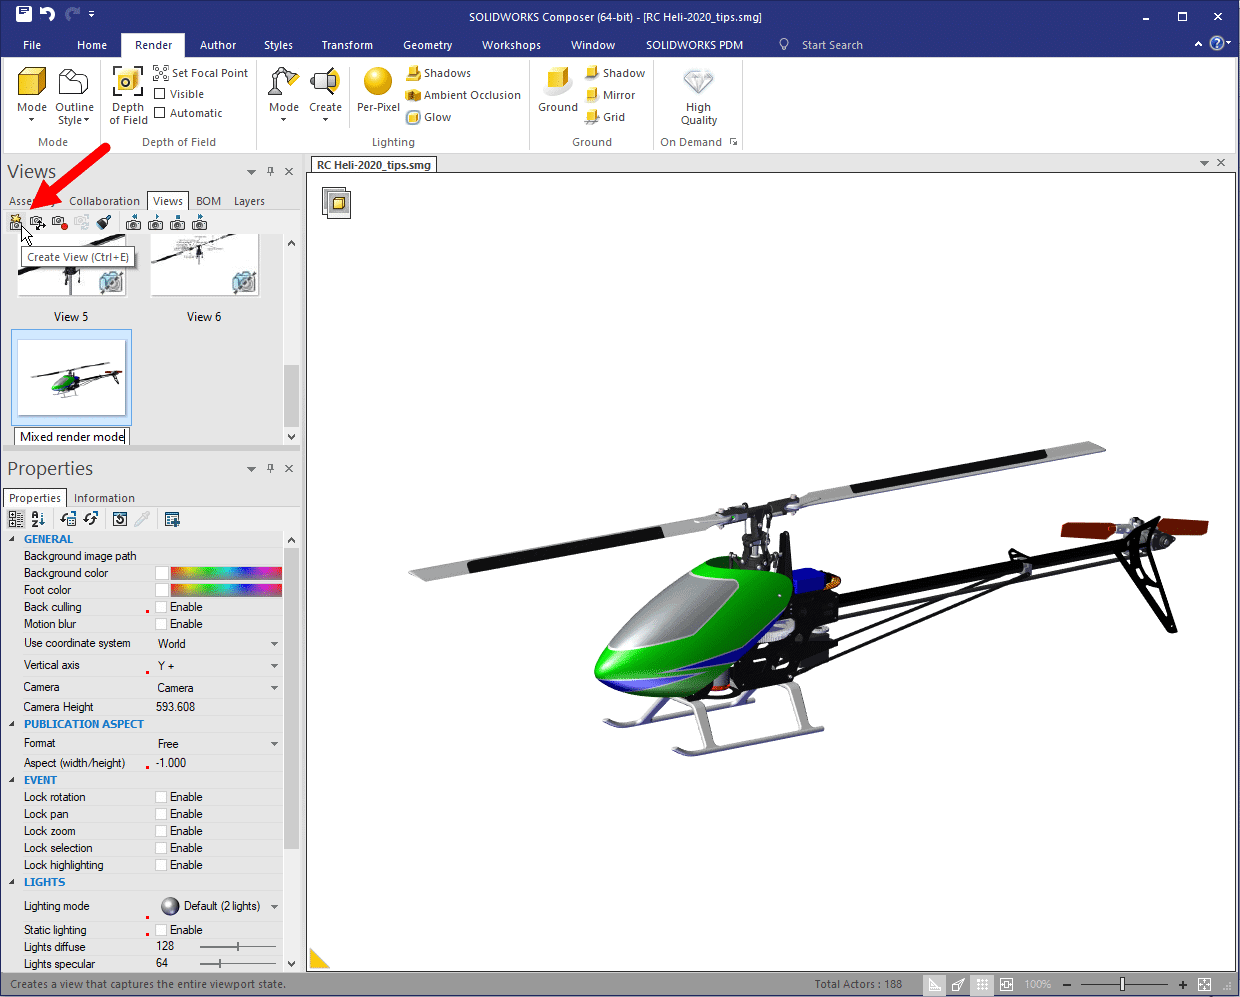
Task: Switch to the BOM tab
Action: (x=208, y=201)
